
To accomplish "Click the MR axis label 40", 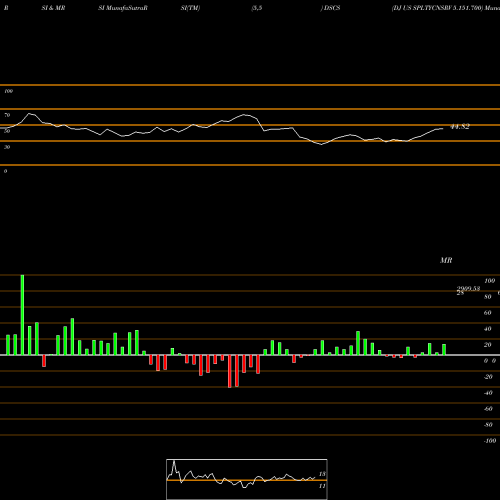I will point(488,329).
